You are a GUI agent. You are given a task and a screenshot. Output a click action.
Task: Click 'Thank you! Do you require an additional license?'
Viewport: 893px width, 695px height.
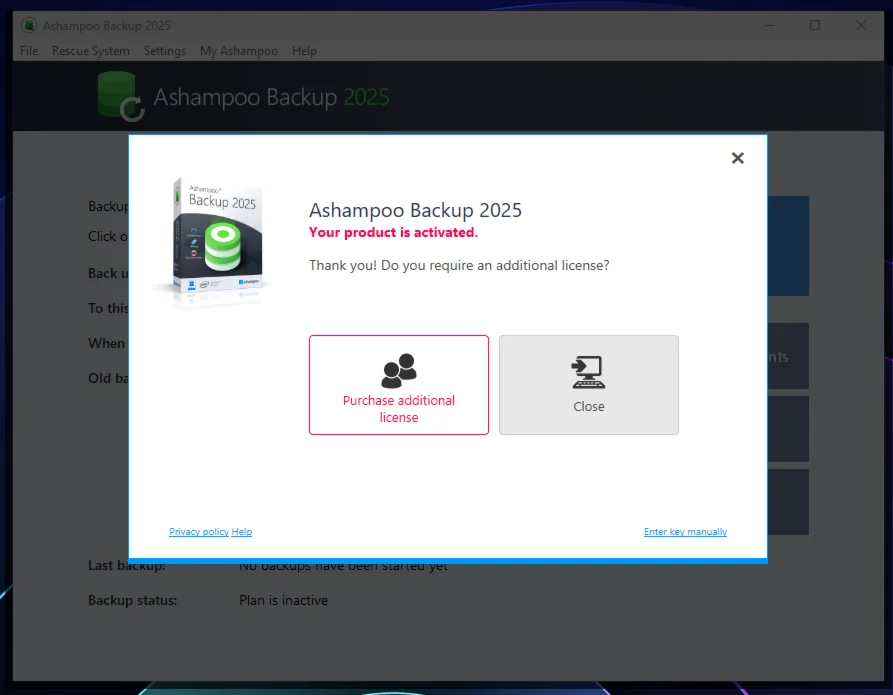[x=459, y=265]
